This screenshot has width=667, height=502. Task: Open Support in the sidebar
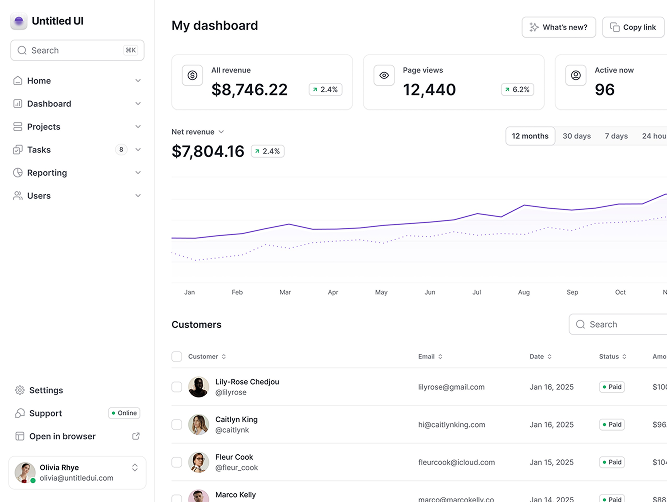click(77, 413)
